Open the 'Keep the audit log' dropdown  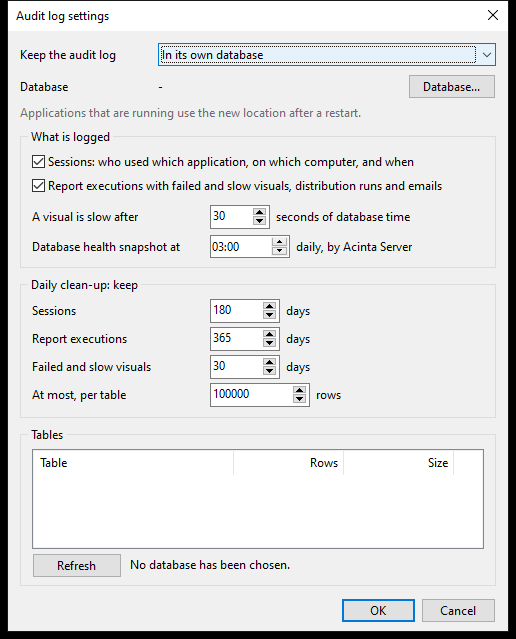[x=327, y=55]
